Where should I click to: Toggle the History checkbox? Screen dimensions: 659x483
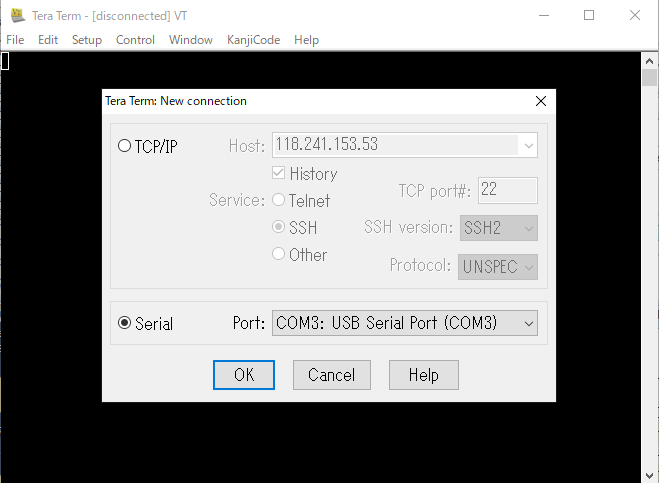tap(278, 173)
